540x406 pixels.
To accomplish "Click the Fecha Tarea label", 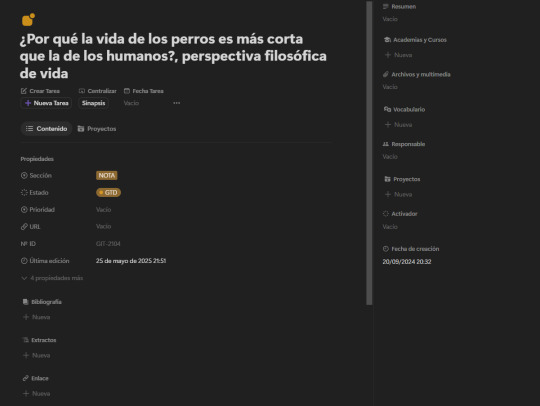I will pyautogui.click(x=148, y=91).
